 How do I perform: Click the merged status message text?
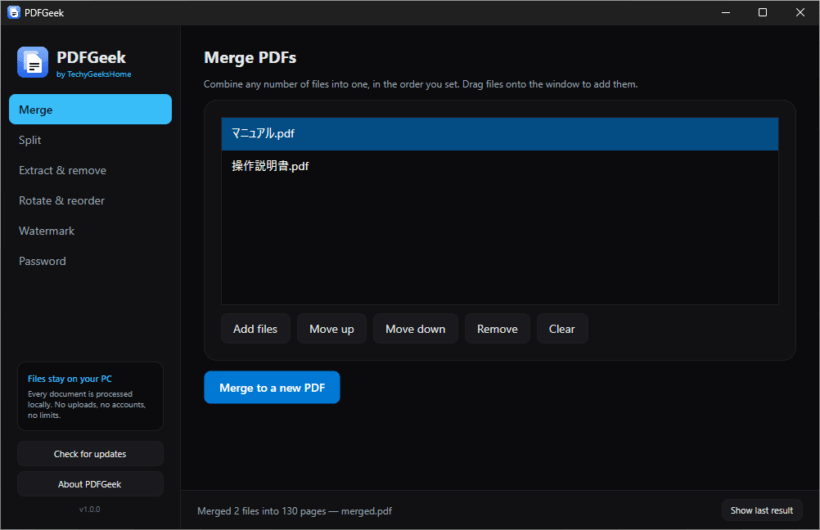coord(294,511)
